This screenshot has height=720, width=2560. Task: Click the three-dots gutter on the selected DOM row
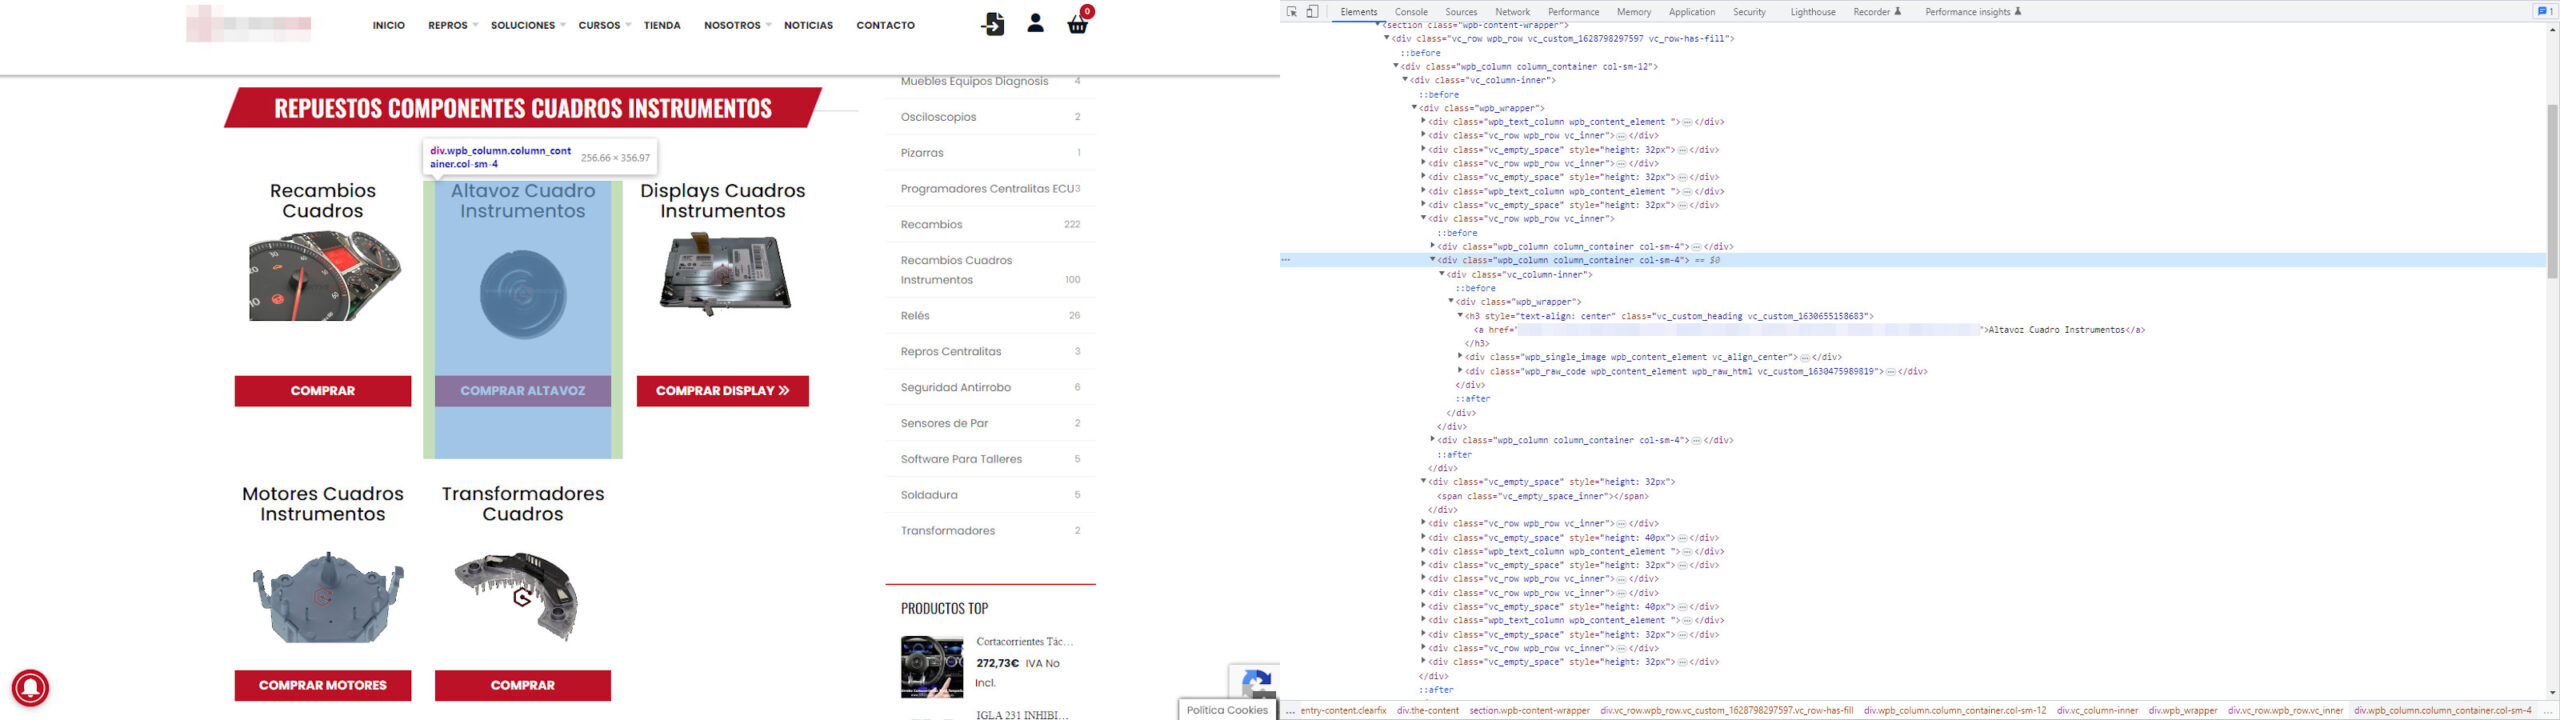click(1286, 260)
